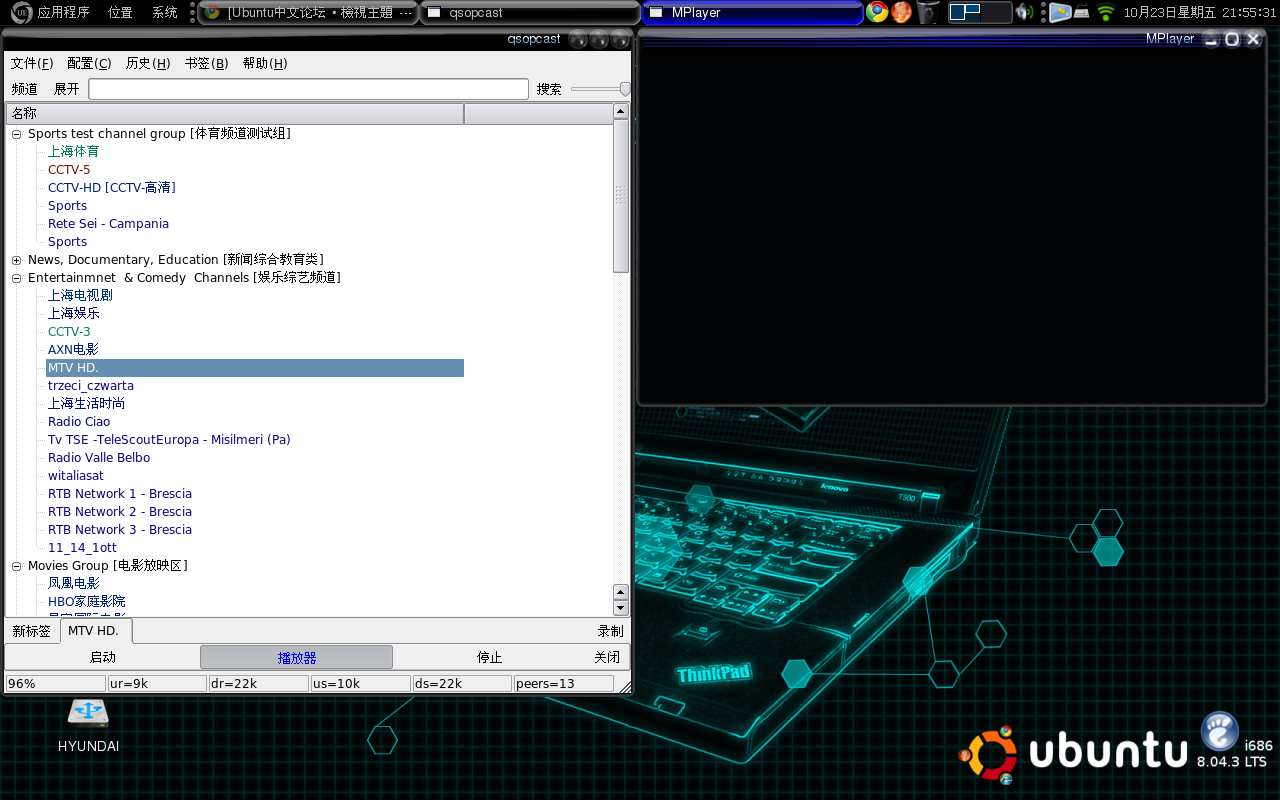
Task: Open the 历史(H) menu
Action: click(x=148, y=63)
